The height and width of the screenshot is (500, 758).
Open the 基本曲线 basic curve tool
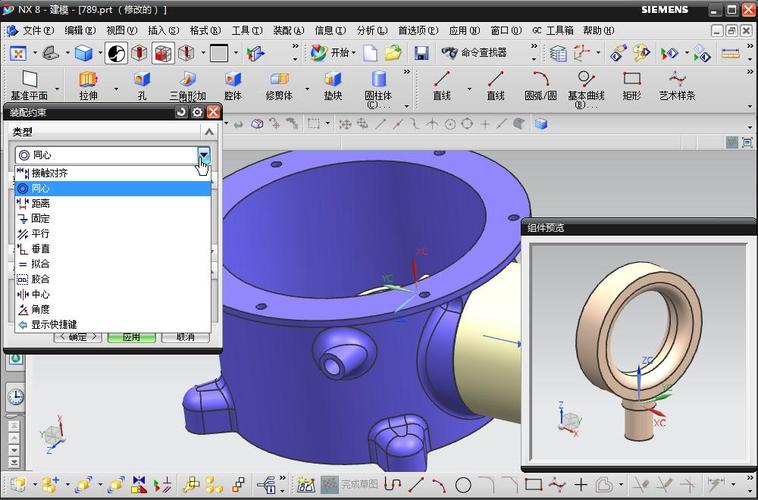[x=586, y=88]
